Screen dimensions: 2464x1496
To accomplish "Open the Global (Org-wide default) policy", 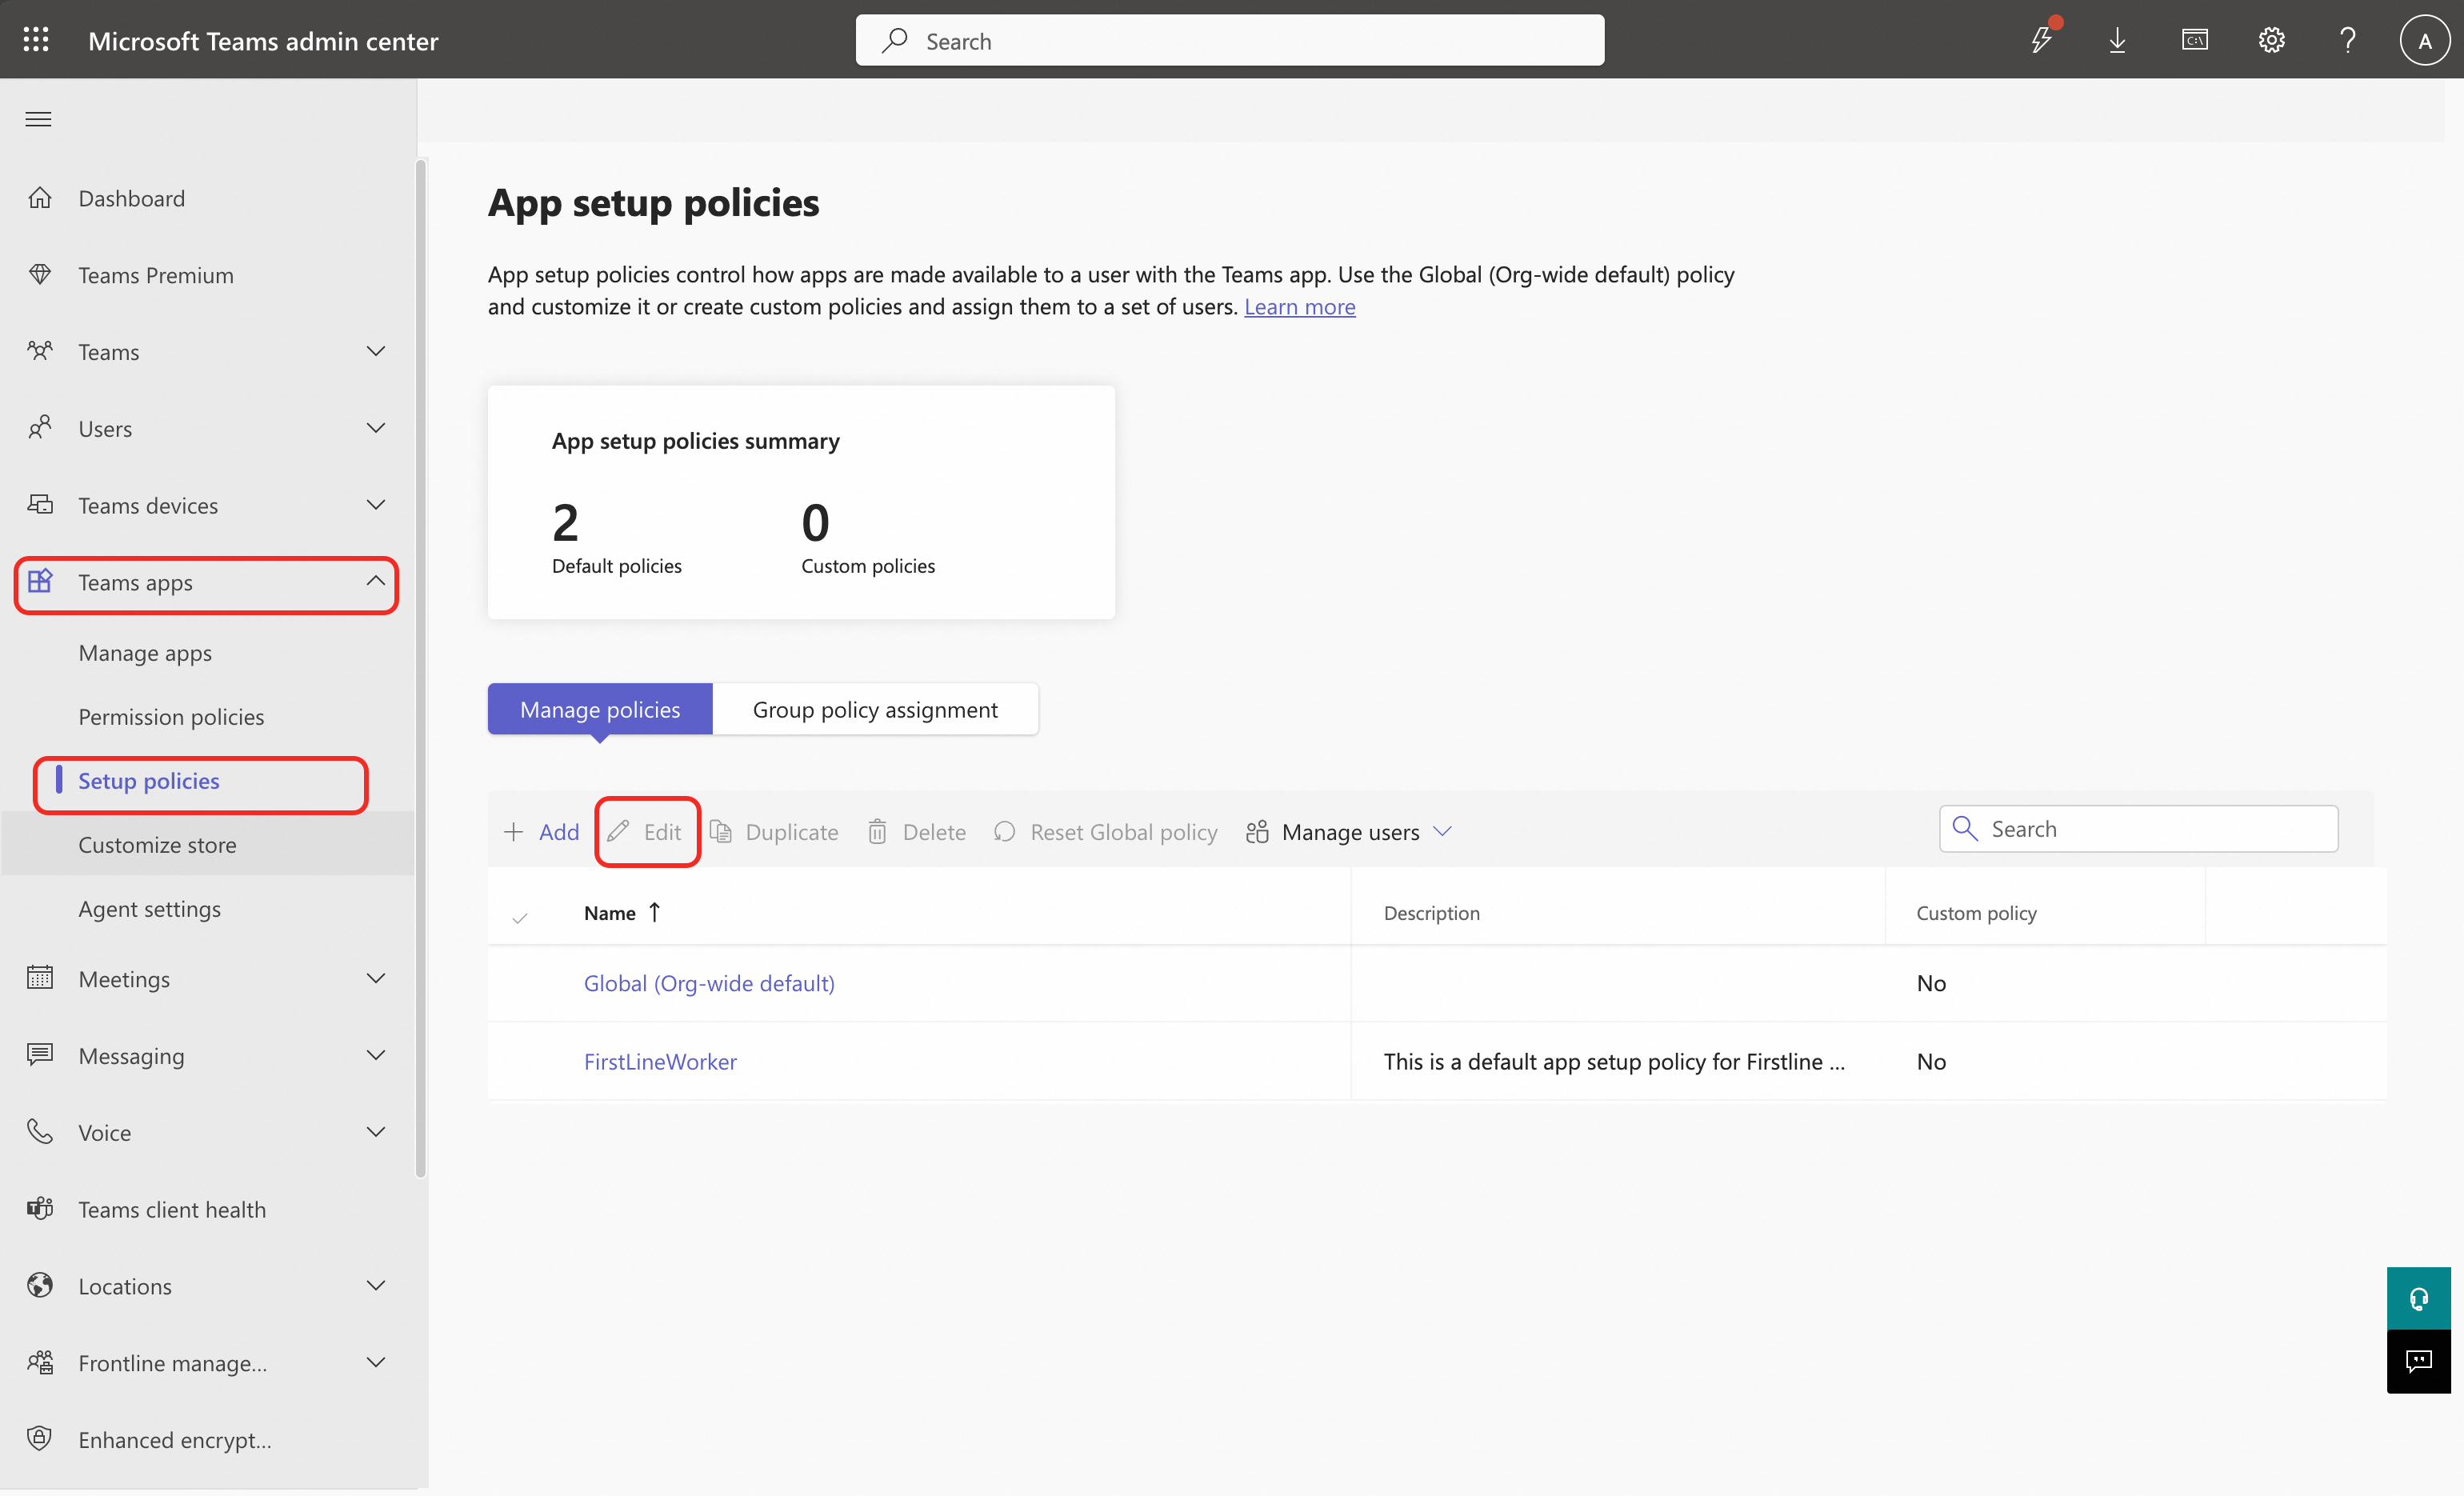I will (x=708, y=983).
